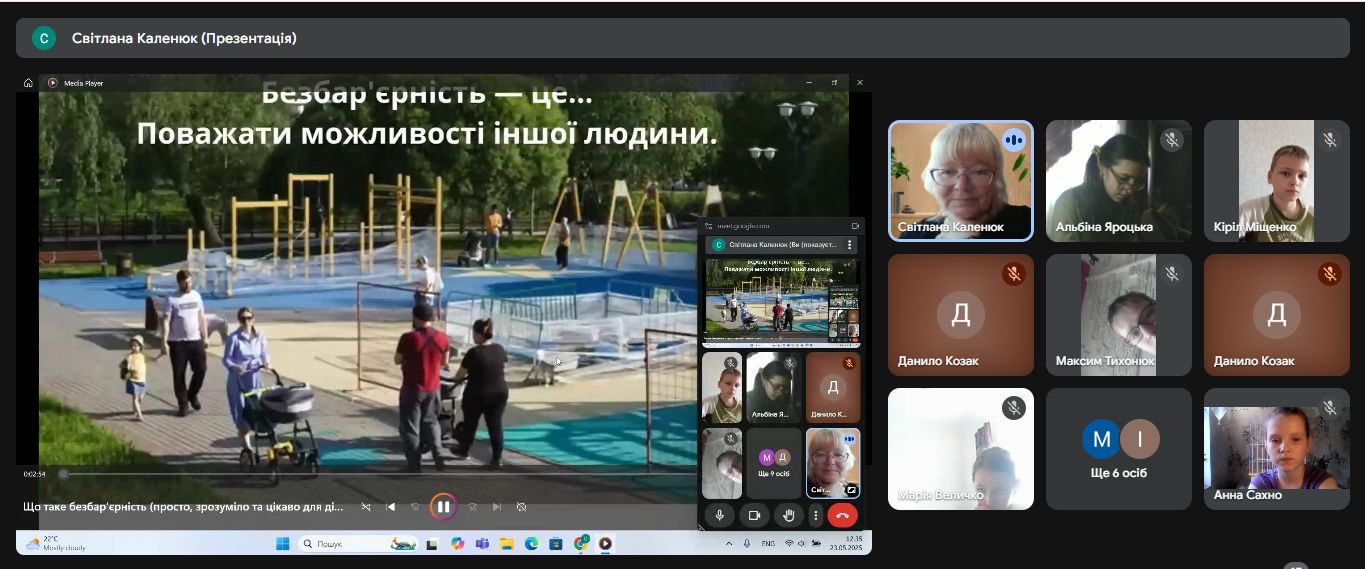Open the 'Ще 6 осіб' participants tile
Screen dimensions: 1365x569
click(1119, 449)
